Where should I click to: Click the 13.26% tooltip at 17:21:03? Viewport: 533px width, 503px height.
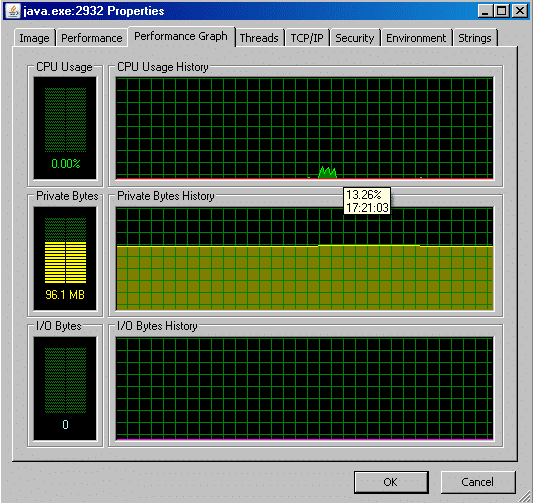[x=367, y=201]
